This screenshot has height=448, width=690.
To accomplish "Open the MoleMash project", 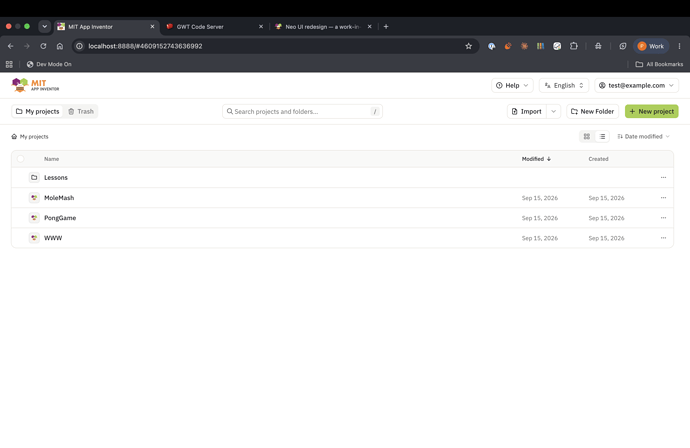I will (x=59, y=198).
